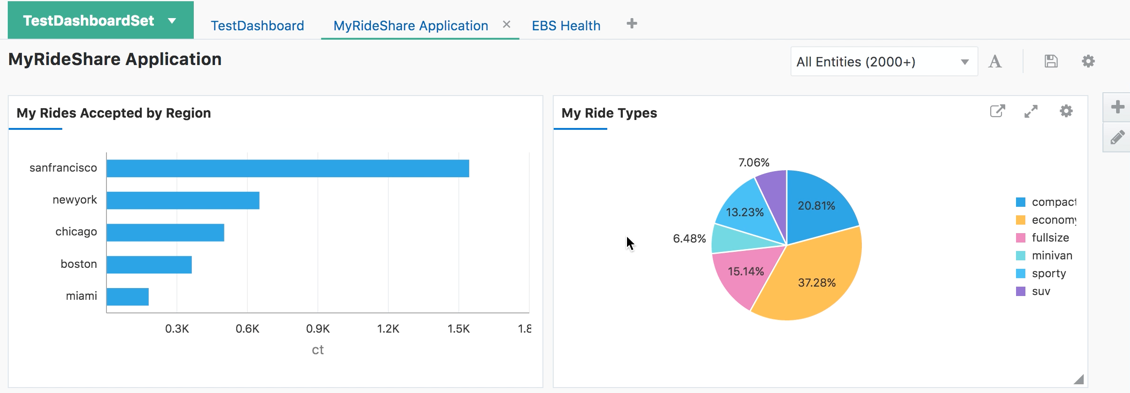The width and height of the screenshot is (1130, 393).
Task: Open dashboard settings gear icon
Action: coord(1088,61)
